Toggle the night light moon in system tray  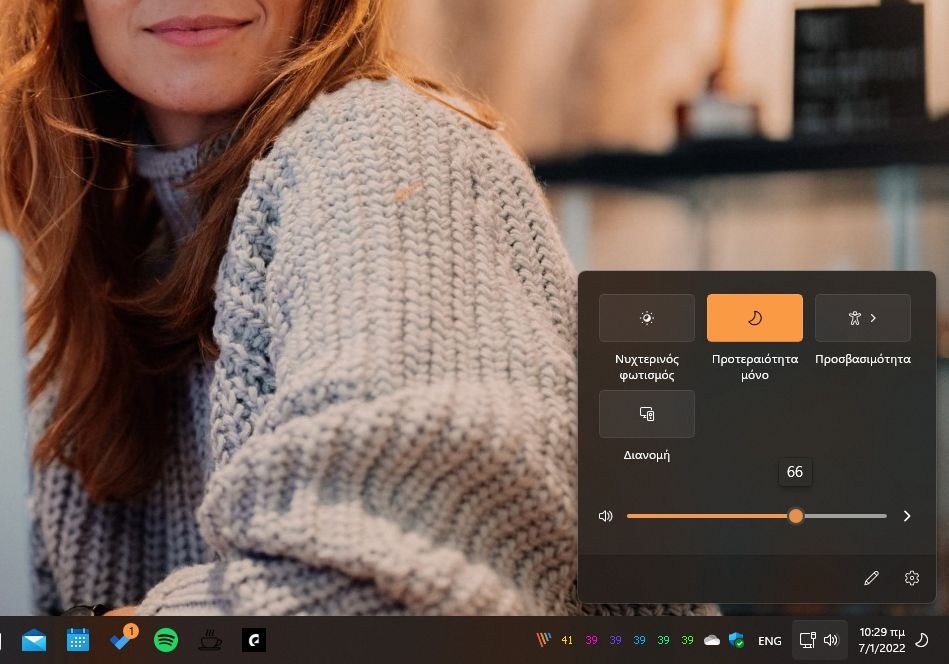(x=921, y=640)
